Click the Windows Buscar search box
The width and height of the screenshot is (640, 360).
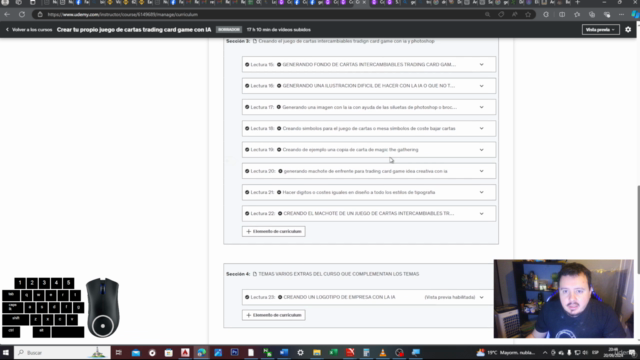coord(62,353)
